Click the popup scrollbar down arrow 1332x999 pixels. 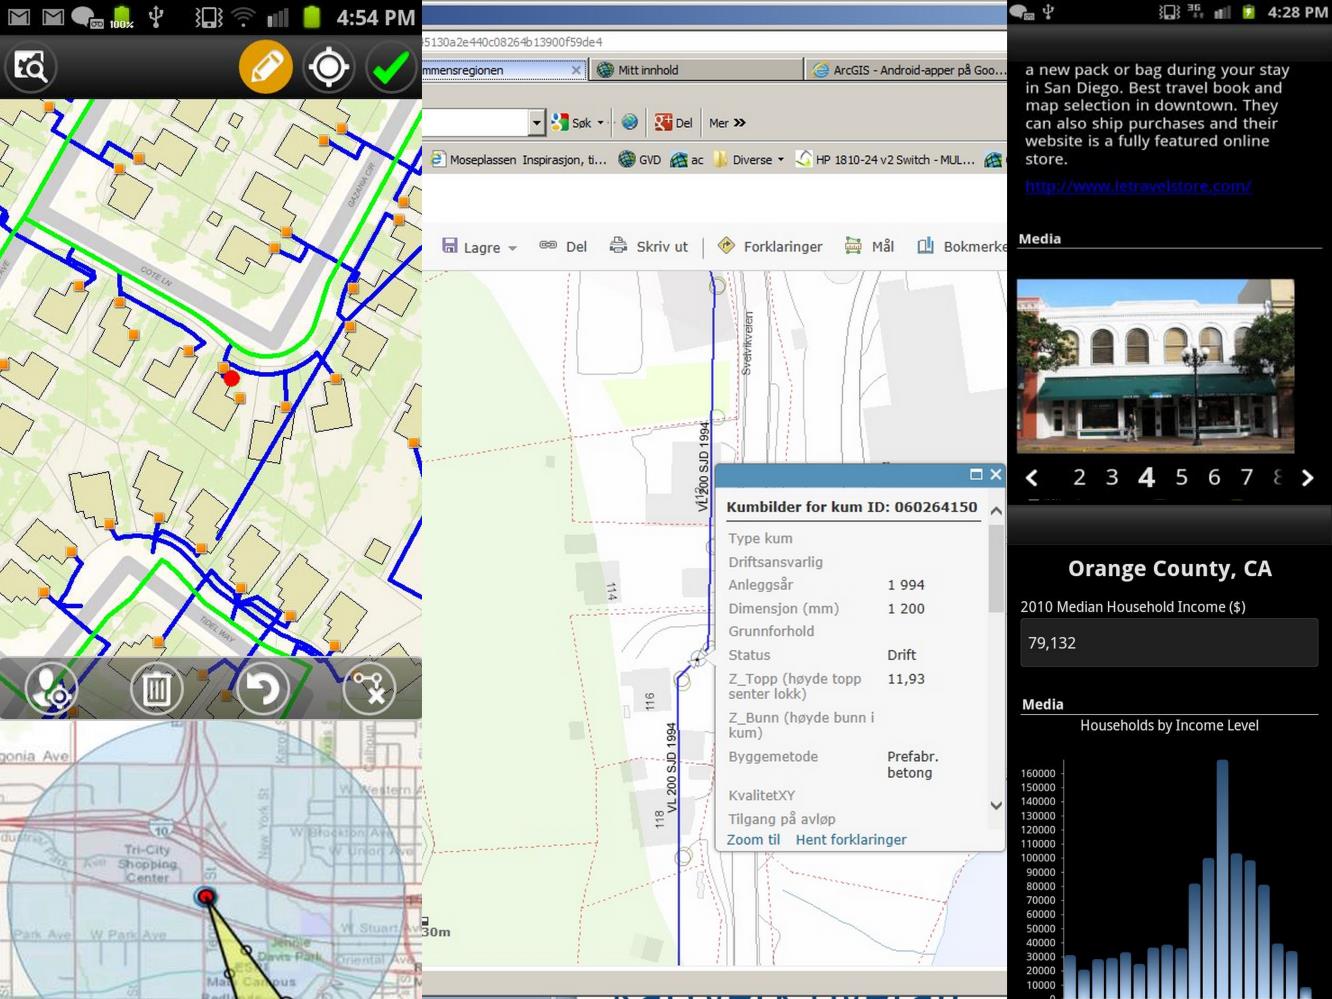[x=996, y=805]
